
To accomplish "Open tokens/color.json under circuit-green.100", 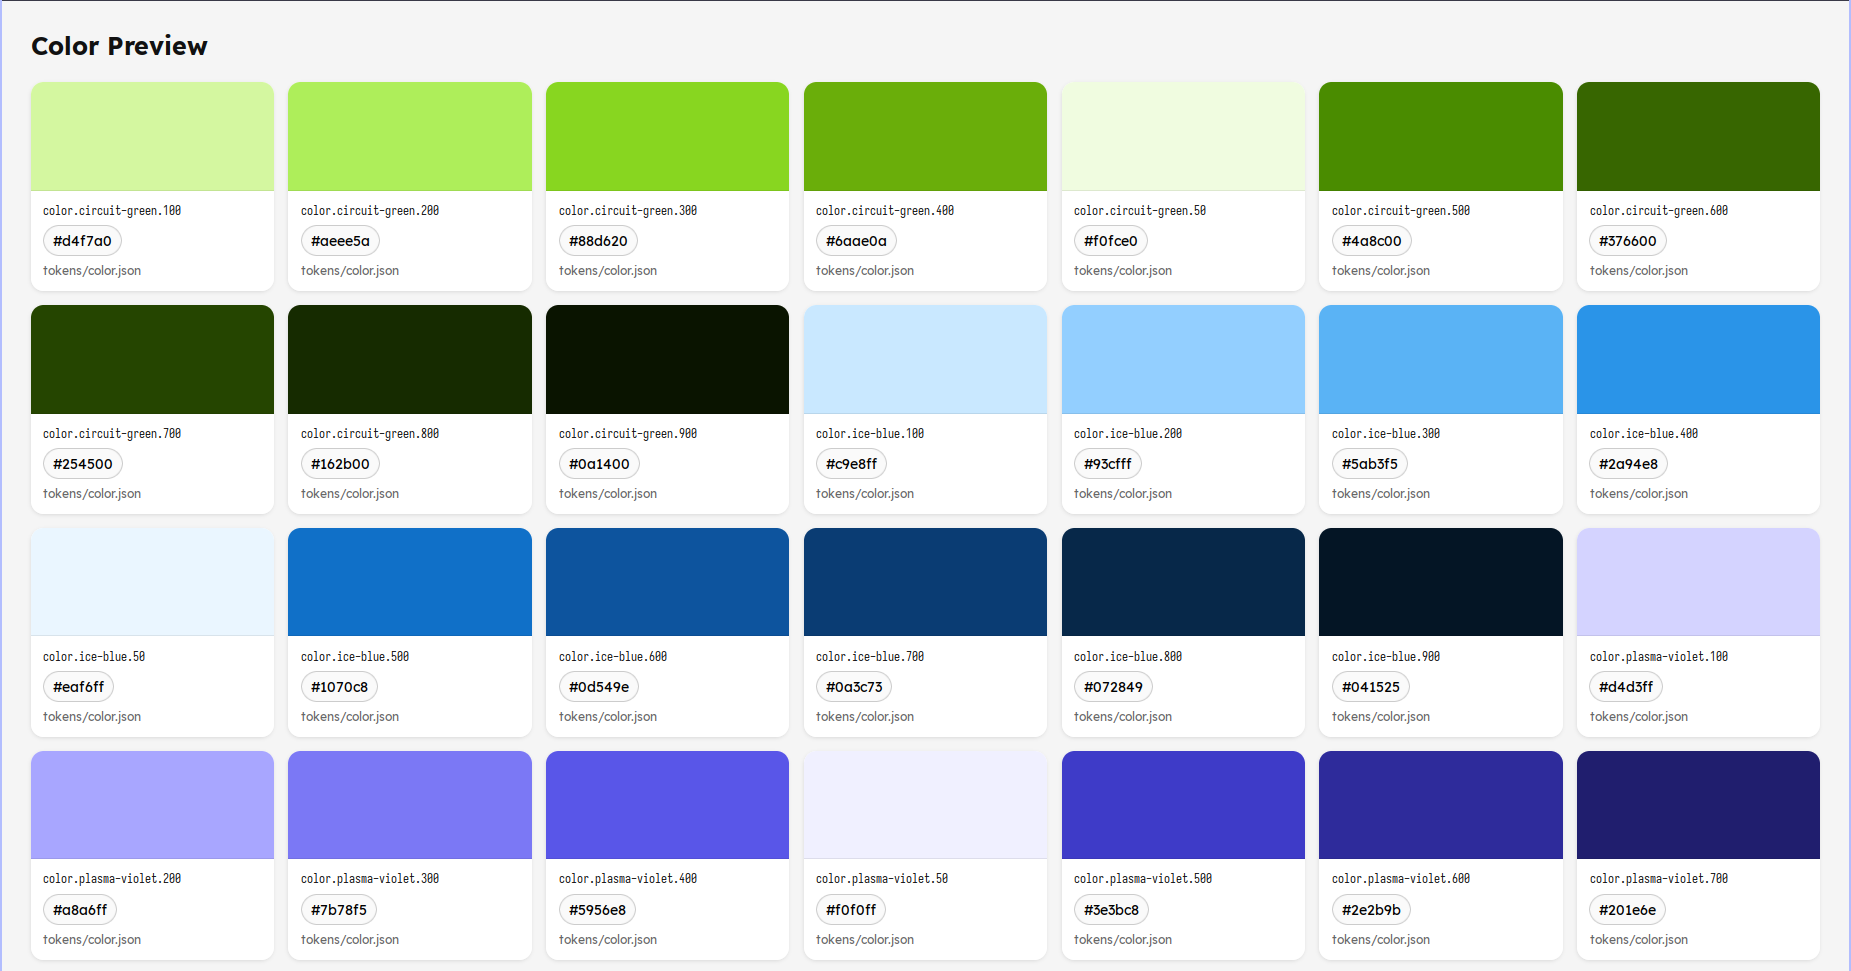I will point(92,271).
